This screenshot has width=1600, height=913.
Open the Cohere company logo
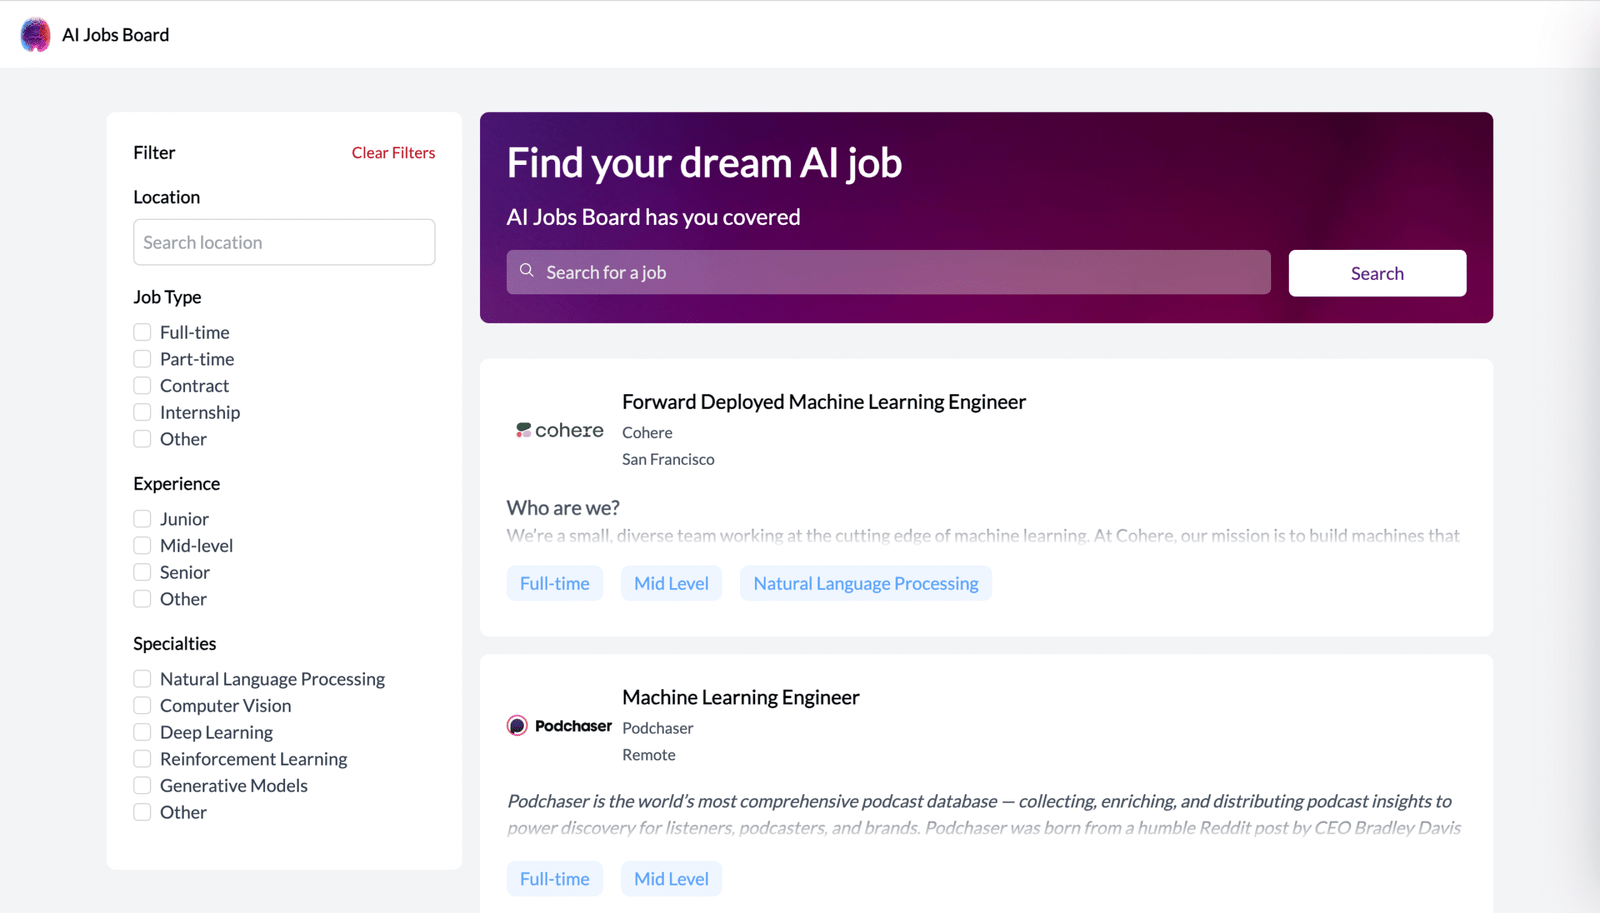coord(559,430)
